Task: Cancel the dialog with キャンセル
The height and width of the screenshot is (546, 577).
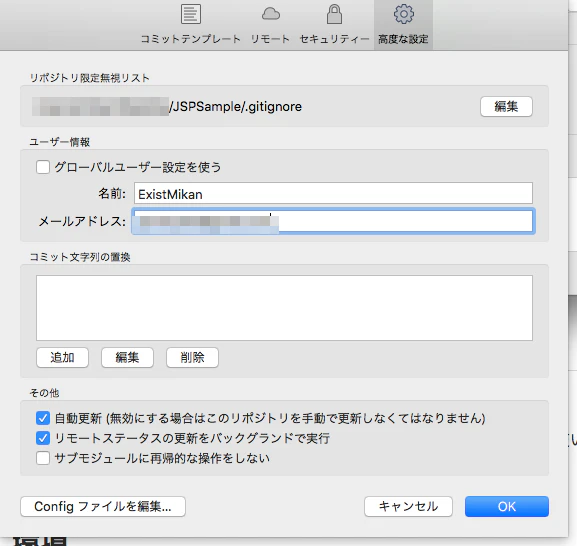Action: point(408,507)
